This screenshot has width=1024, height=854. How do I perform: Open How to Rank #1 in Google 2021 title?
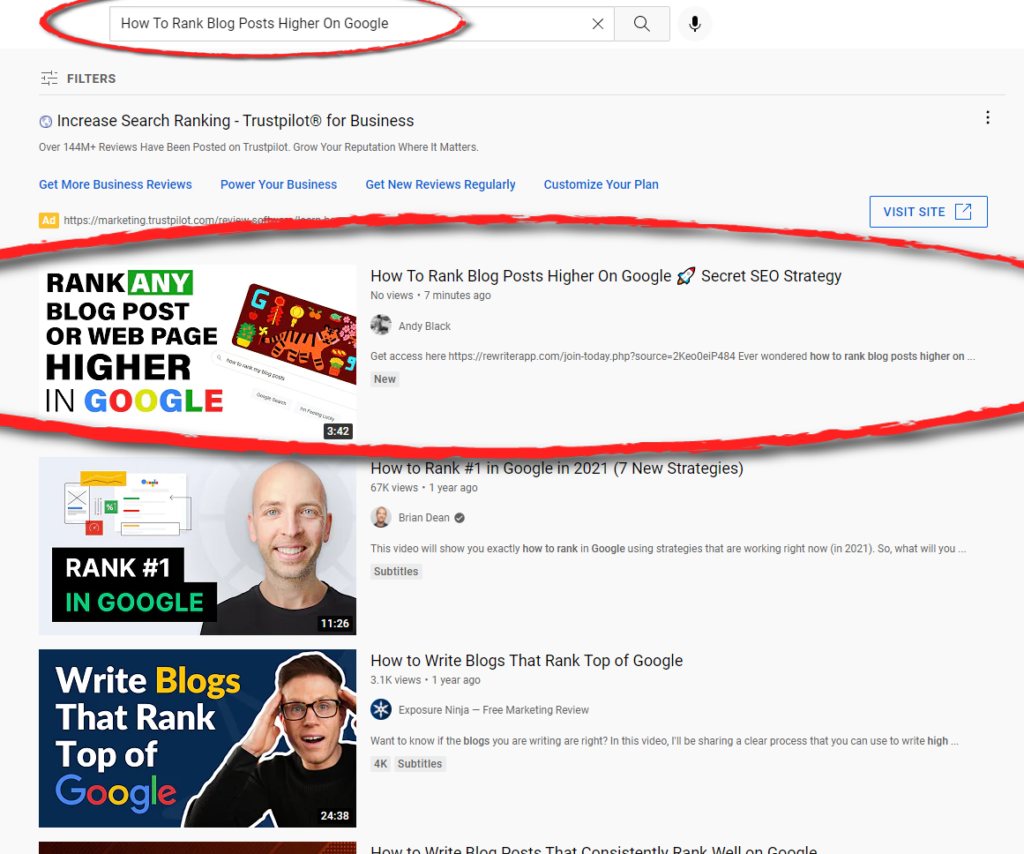tap(556, 468)
